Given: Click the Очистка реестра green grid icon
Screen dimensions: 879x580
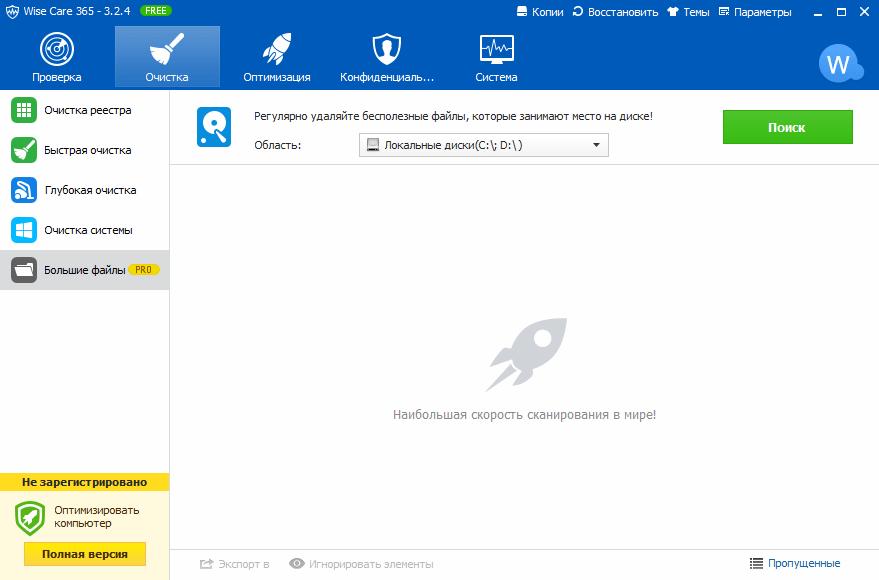Looking at the screenshot, I should [x=24, y=110].
